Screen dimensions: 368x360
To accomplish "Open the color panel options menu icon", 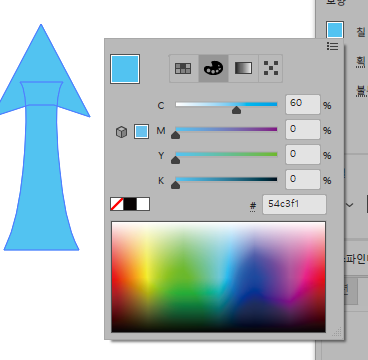I will point(332,46).
